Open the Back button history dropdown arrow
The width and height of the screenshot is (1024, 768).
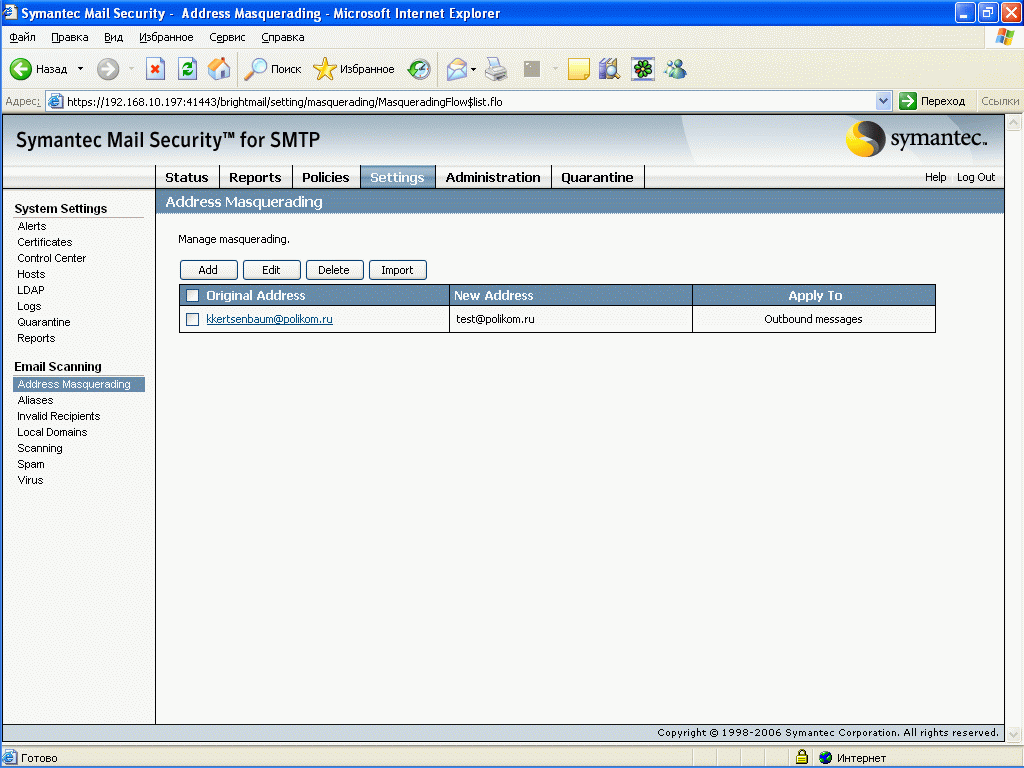pos(80,69)
